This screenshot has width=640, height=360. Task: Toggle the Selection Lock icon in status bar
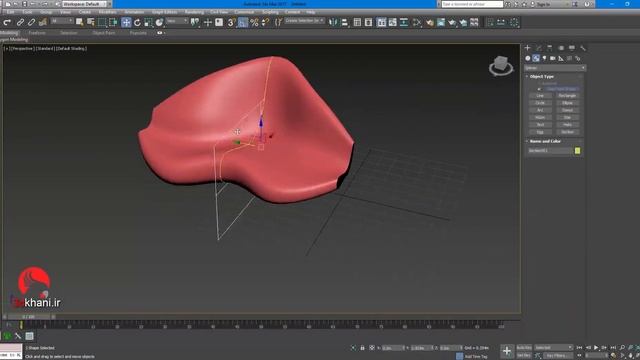click(362, 348)
